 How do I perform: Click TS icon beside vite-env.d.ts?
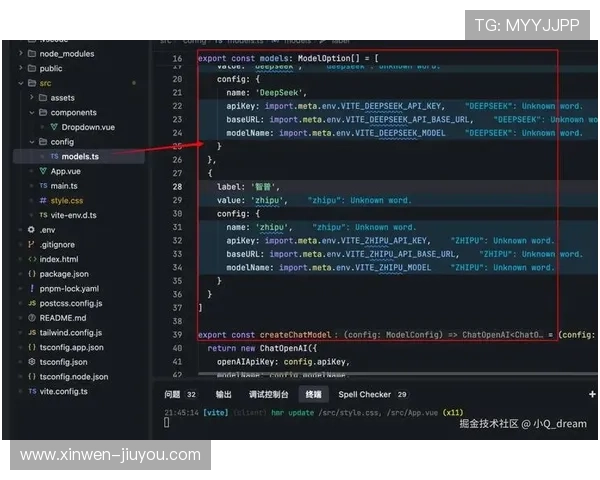[43, 215]
